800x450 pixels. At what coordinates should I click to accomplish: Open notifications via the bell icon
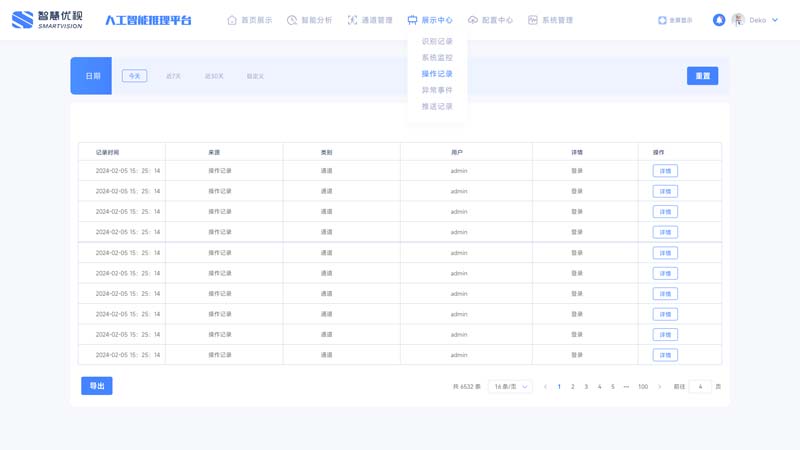pos(718,20)
